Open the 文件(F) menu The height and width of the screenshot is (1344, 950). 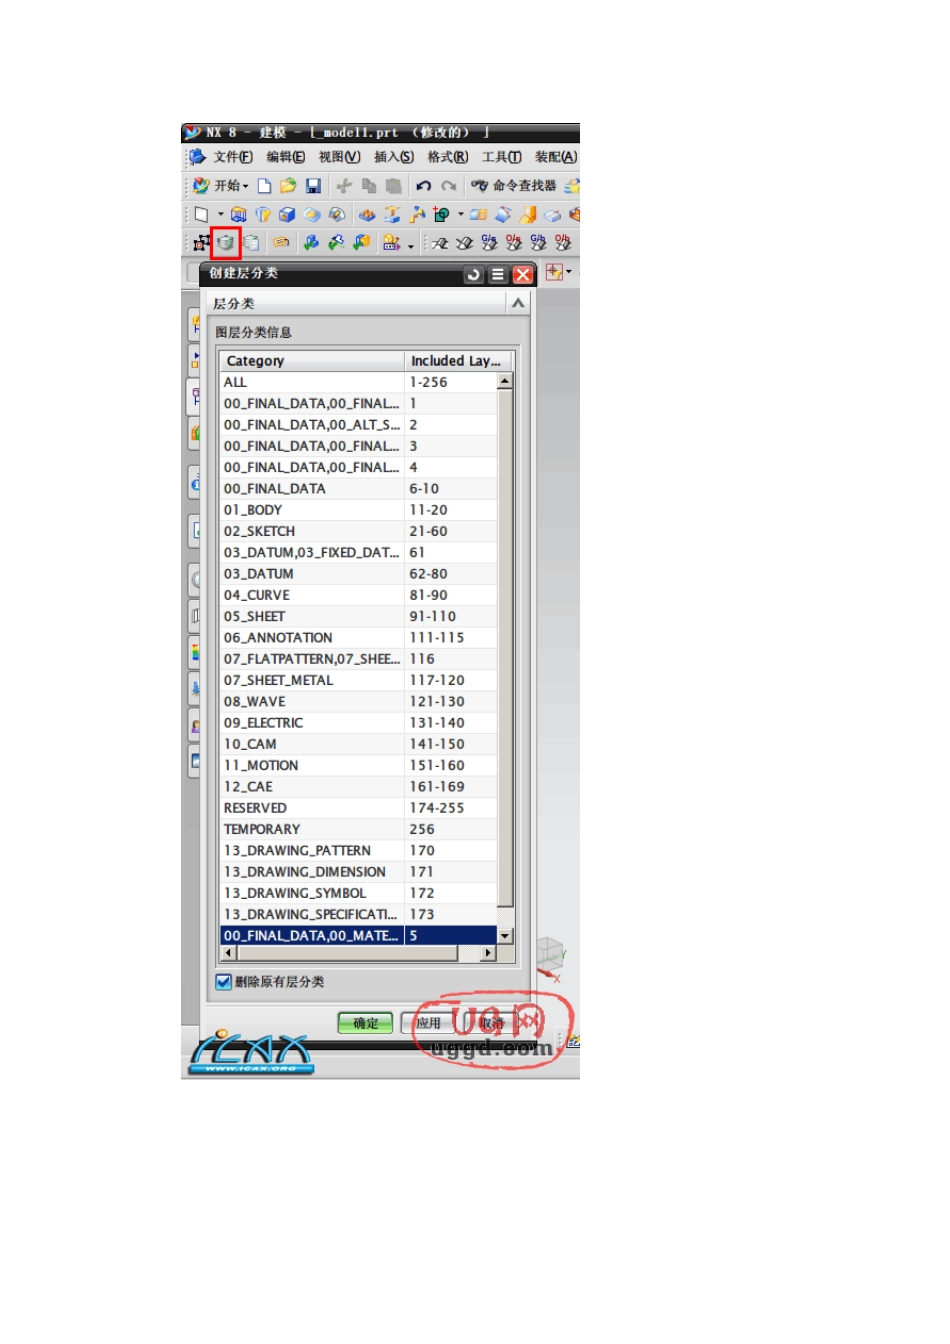click(x=232, y=157)
